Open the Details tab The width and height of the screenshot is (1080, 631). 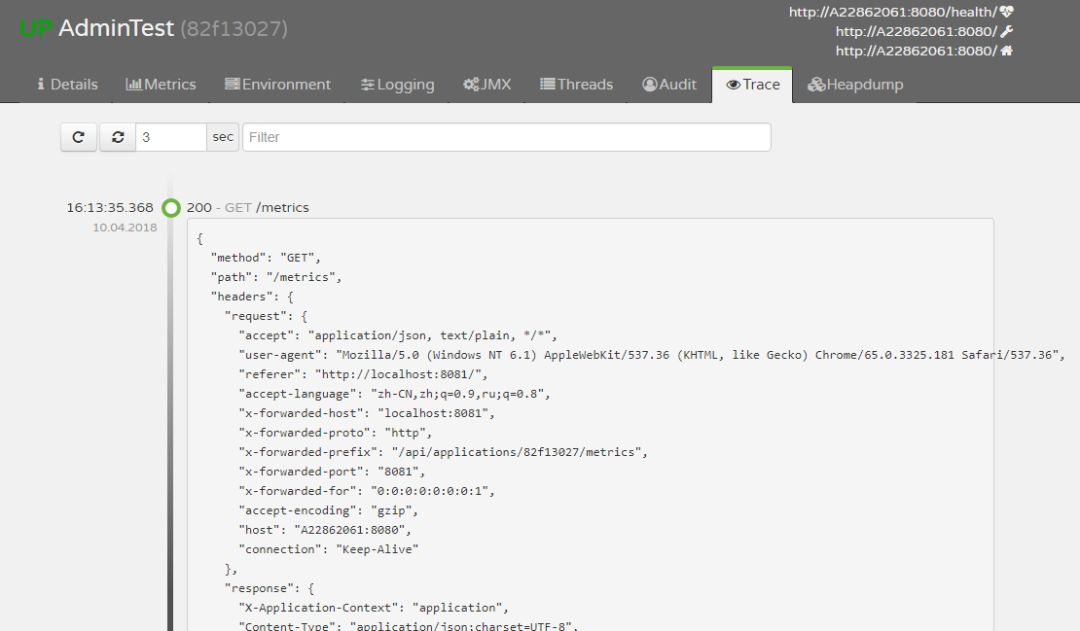pos(67,85)
